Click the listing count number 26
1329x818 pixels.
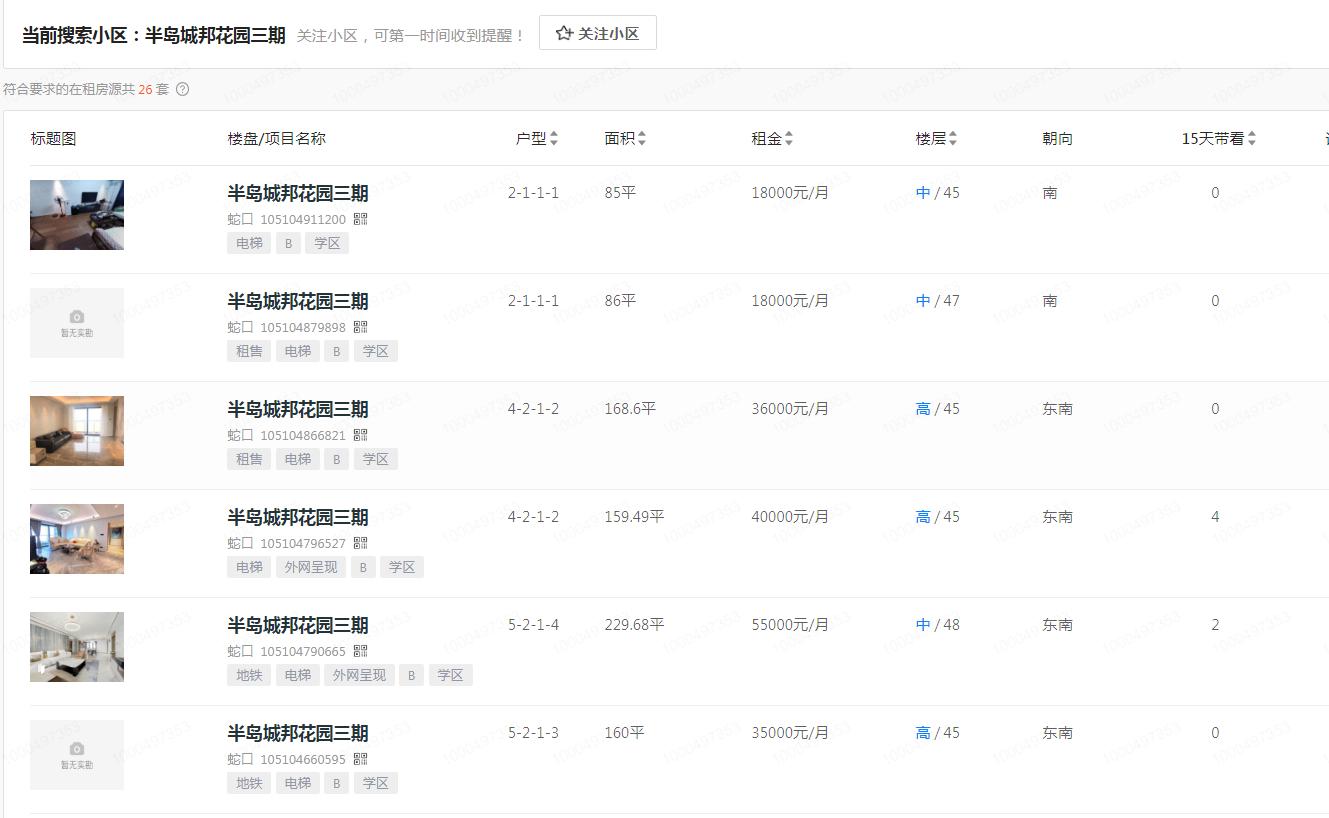(145, 89)
